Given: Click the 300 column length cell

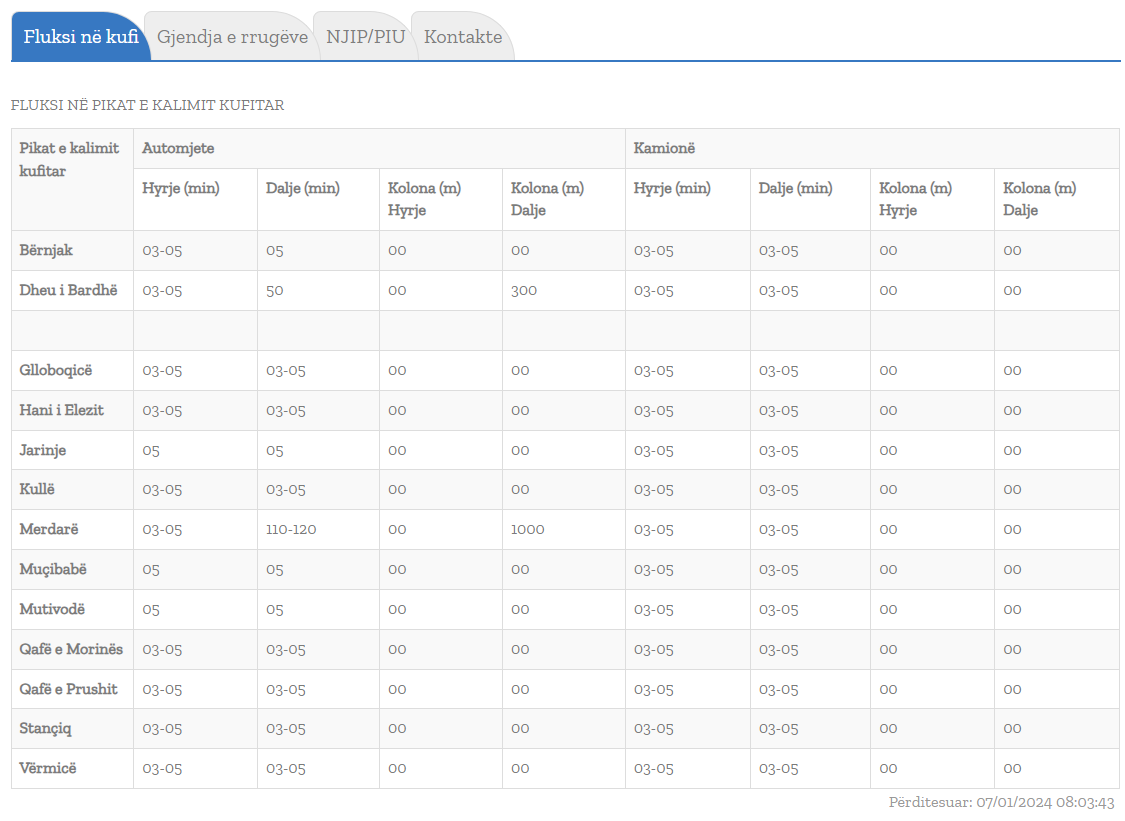Looking at the screenshot, I should [x=523, y=290].
